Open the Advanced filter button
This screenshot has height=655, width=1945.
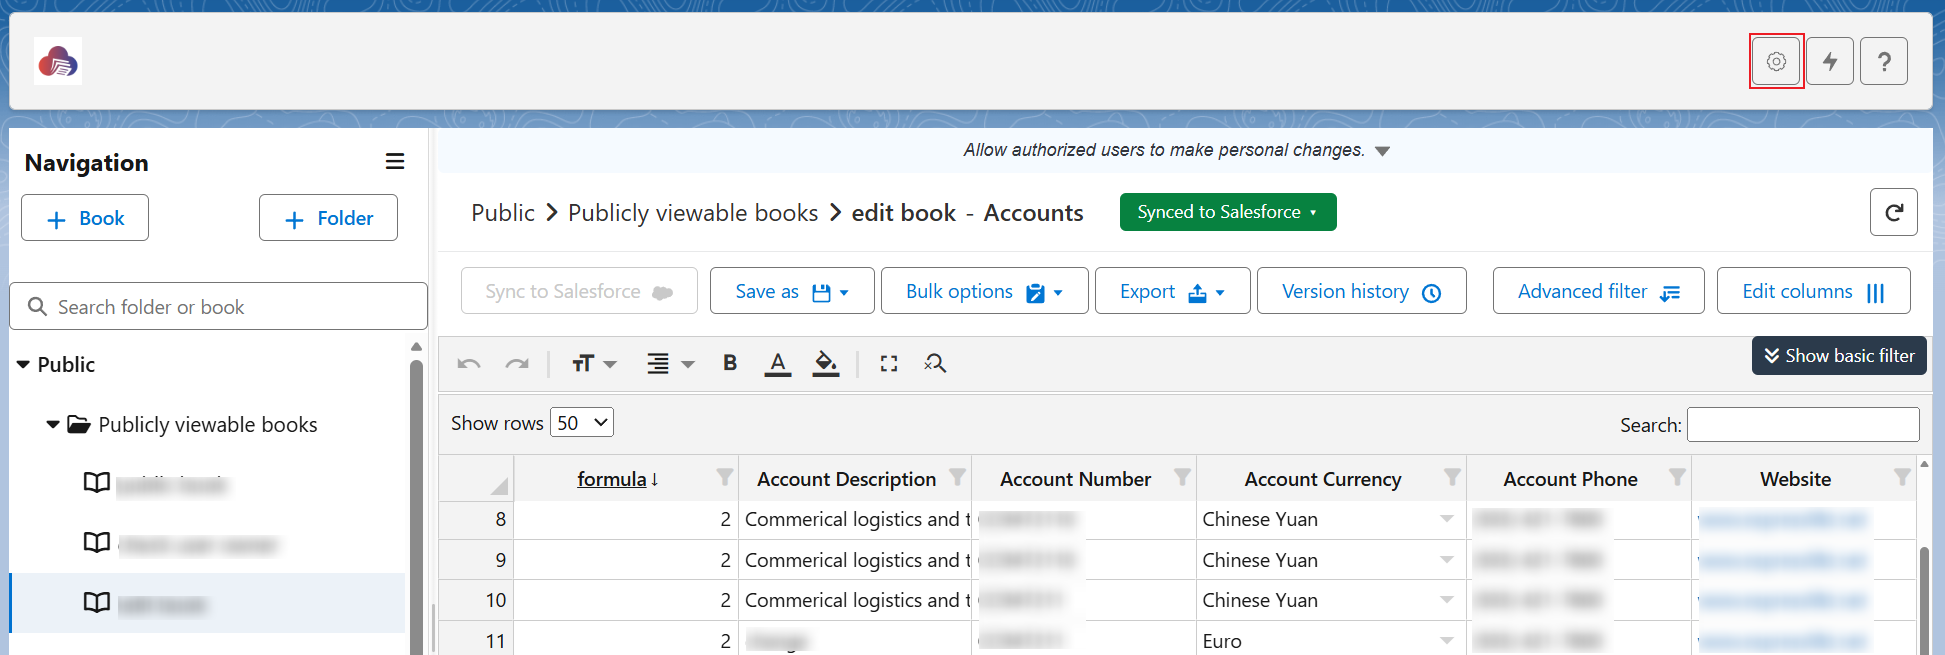pyautogui.click(x=1597, y=291)
